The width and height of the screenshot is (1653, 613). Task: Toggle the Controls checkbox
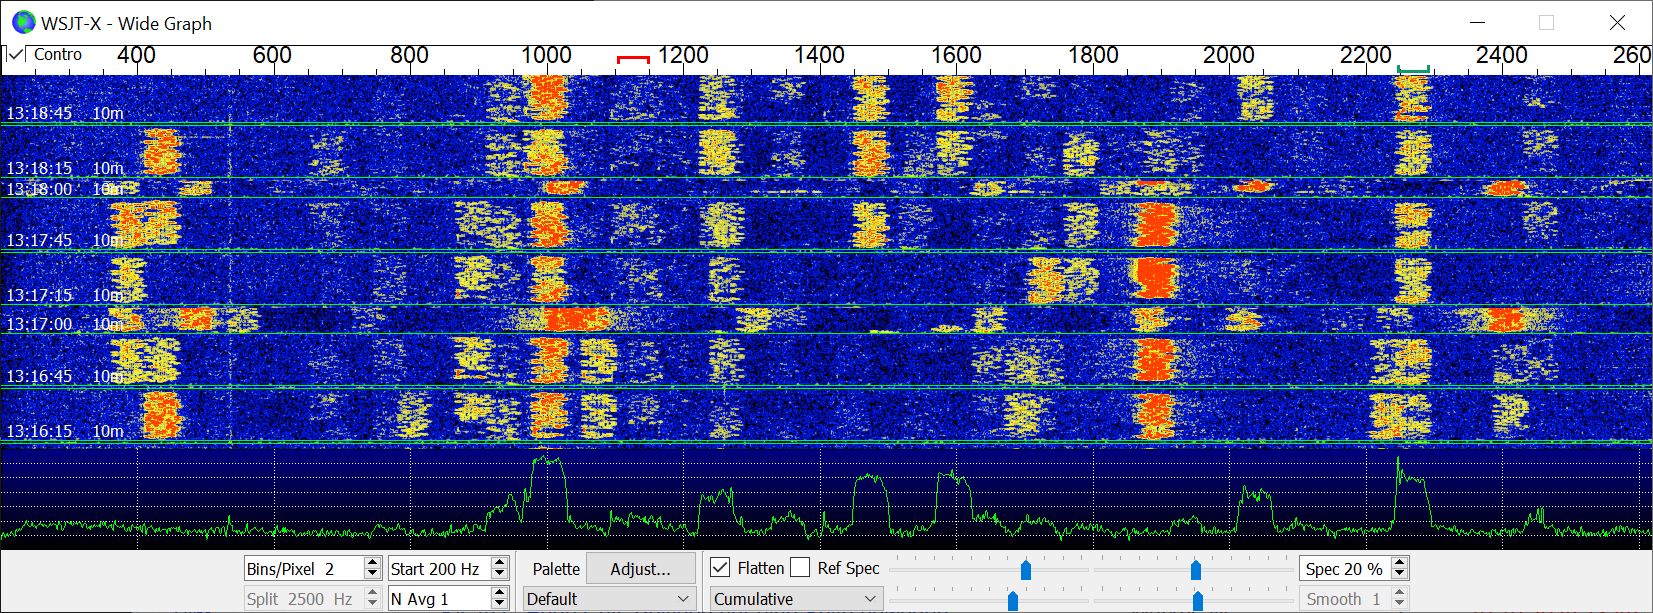(x=15, y=55)
